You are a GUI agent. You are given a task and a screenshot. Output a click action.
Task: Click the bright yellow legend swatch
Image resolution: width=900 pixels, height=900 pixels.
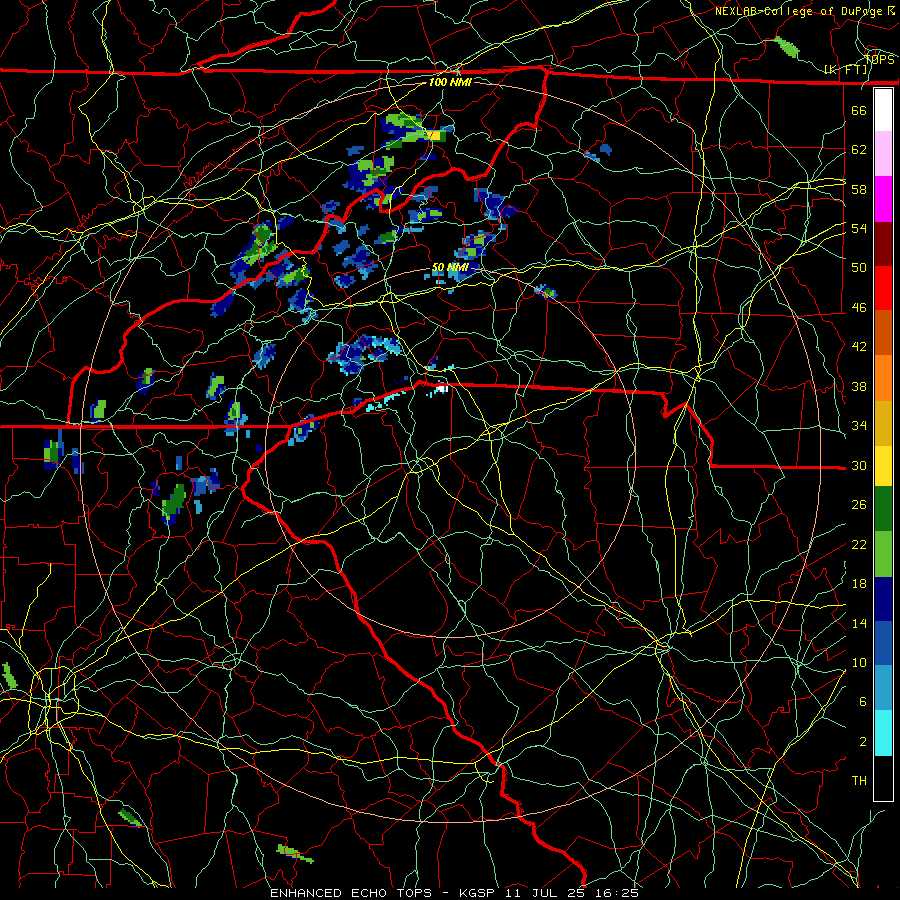click(883, 466)
